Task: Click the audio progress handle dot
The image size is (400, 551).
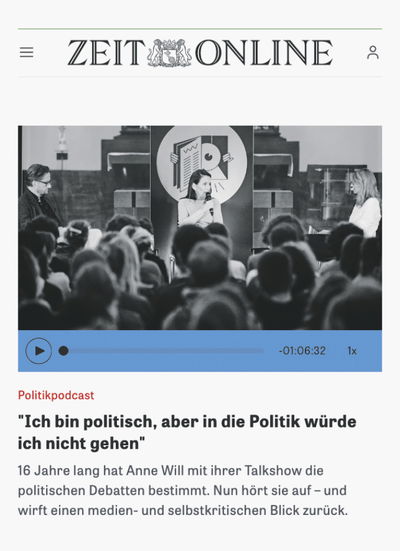Action: pyautogui.click(x=64, y=351)
